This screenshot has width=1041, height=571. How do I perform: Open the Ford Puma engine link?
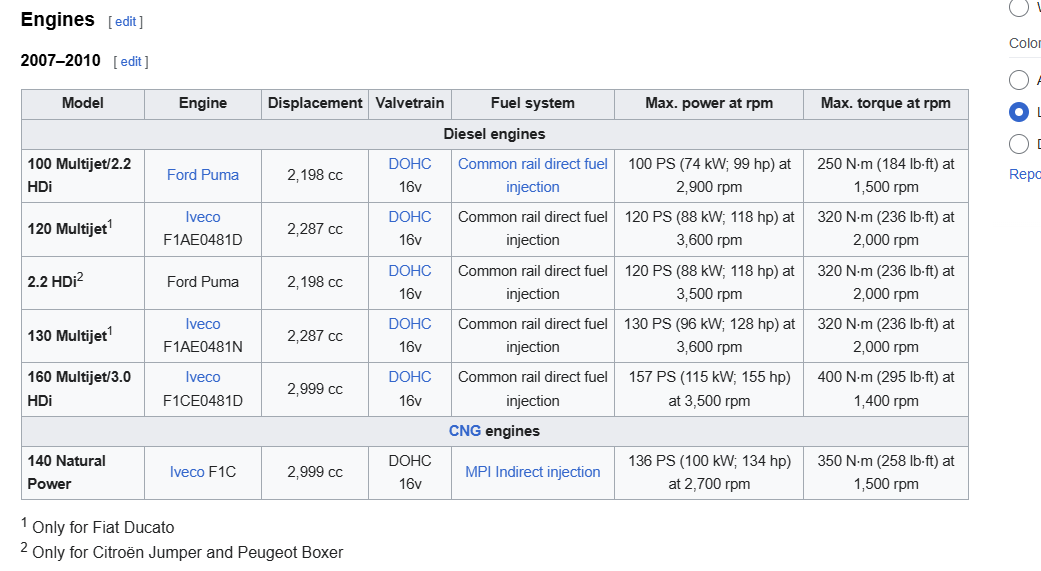[203, 175]
